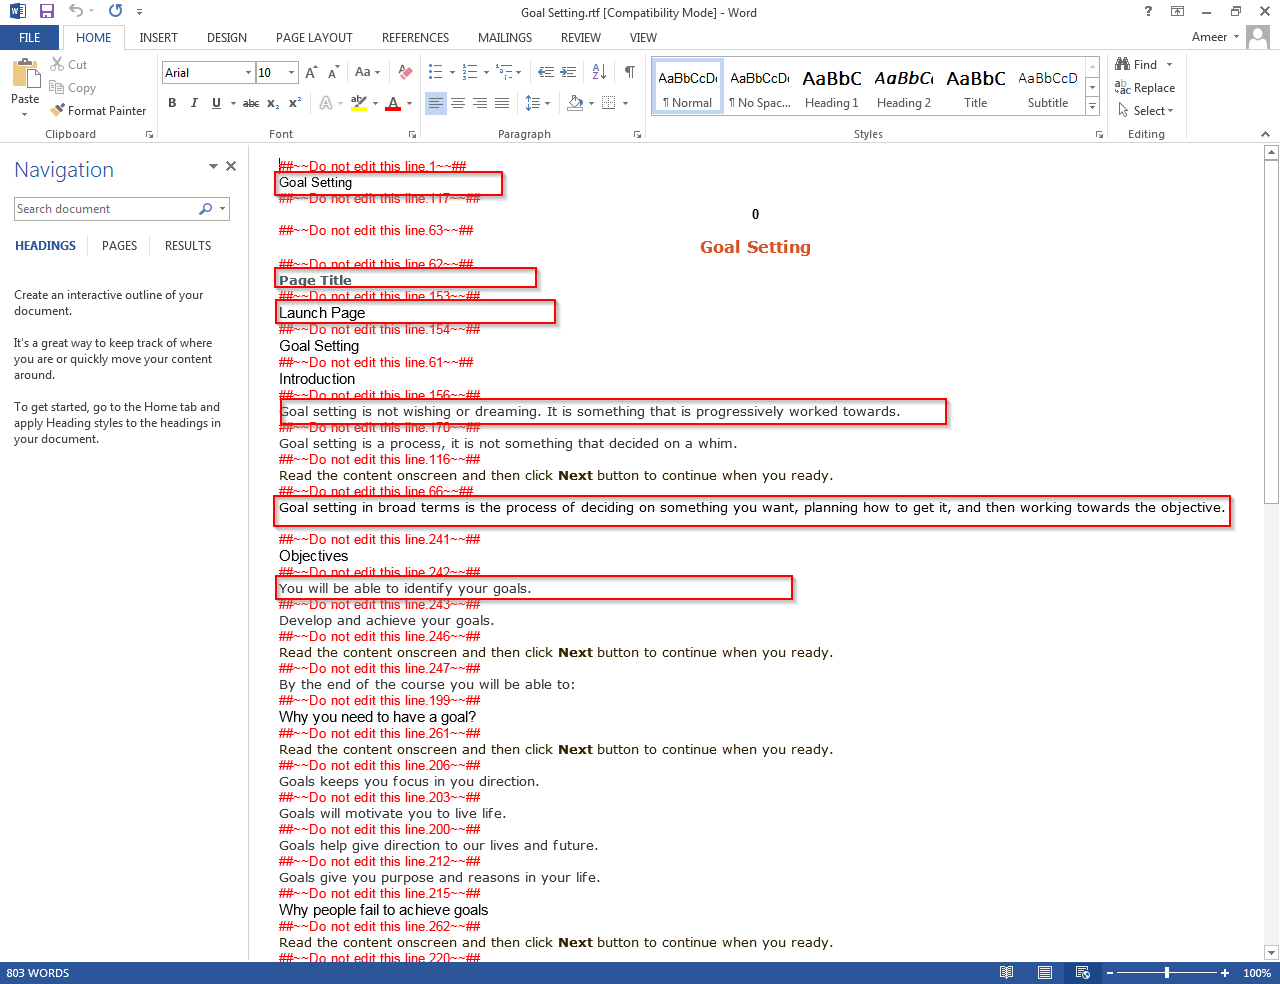Click the Replace button
Viewport: 1280px width, 984px height.
[x=1145, y=88]
